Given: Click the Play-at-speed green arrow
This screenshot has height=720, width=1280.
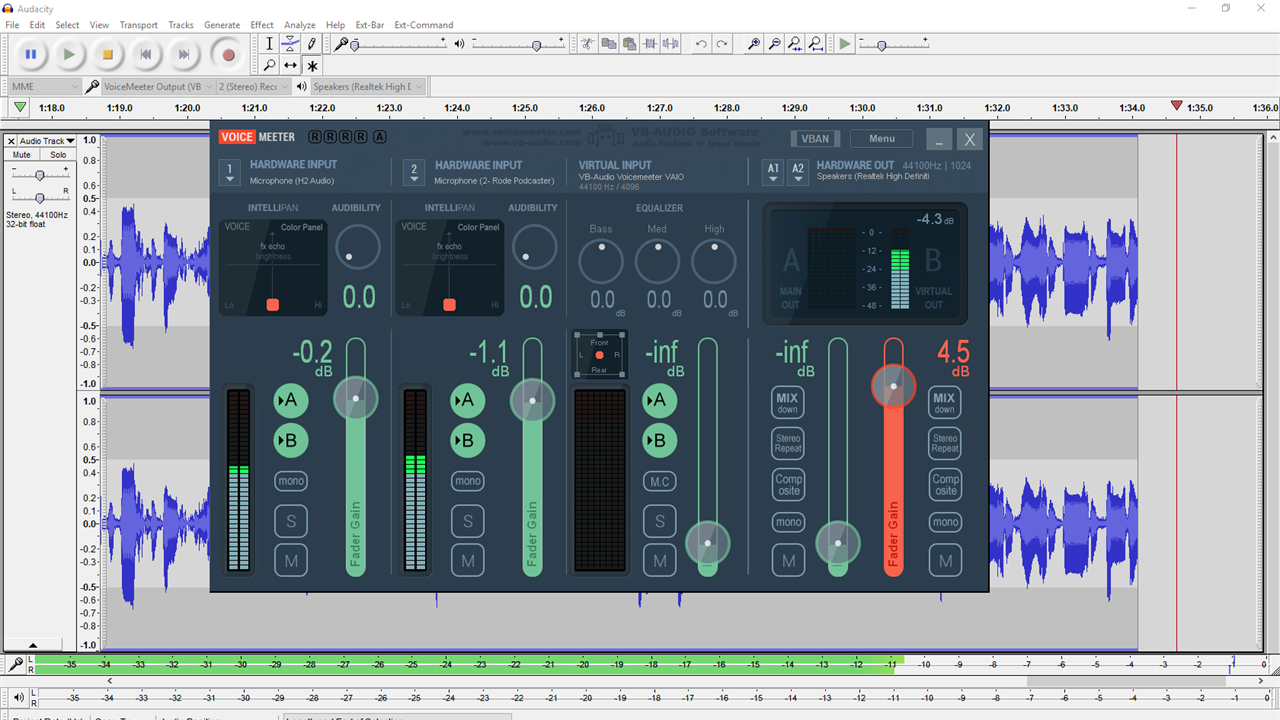Looking at the screenshot, I should tap(845, 44).
